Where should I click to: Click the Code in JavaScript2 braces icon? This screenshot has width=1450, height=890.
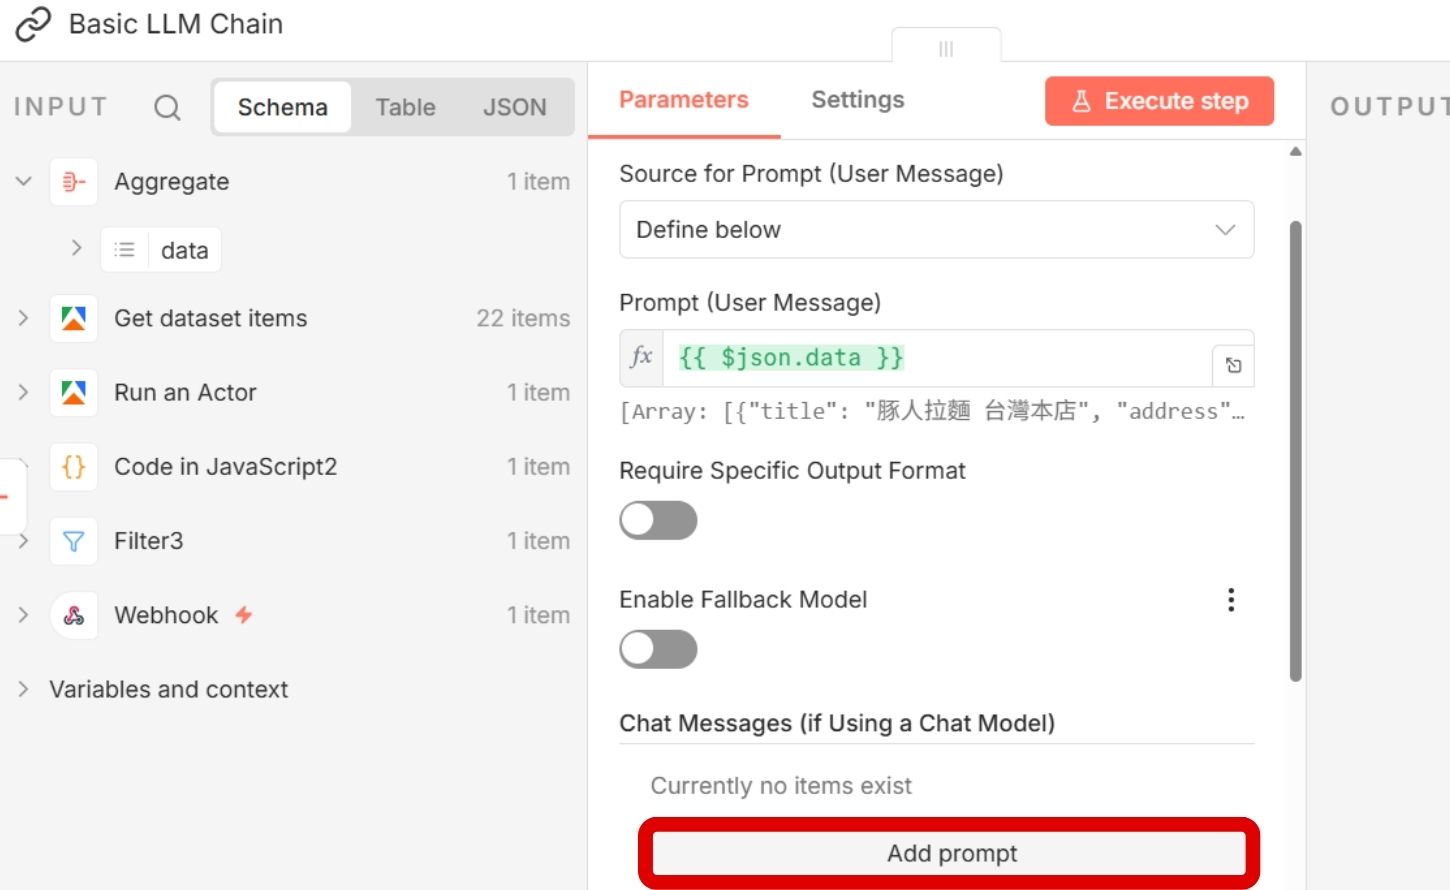pos(74,467)
